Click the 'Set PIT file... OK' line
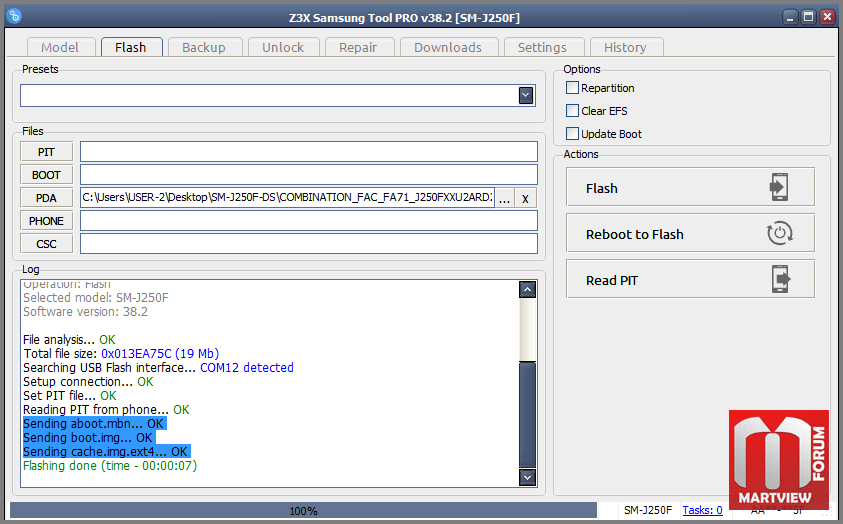 [x=70, y=396]
